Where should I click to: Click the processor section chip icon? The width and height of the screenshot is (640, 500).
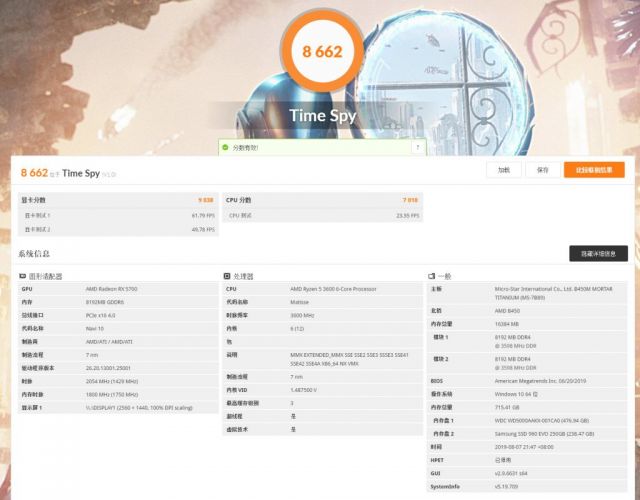[227, 276]
